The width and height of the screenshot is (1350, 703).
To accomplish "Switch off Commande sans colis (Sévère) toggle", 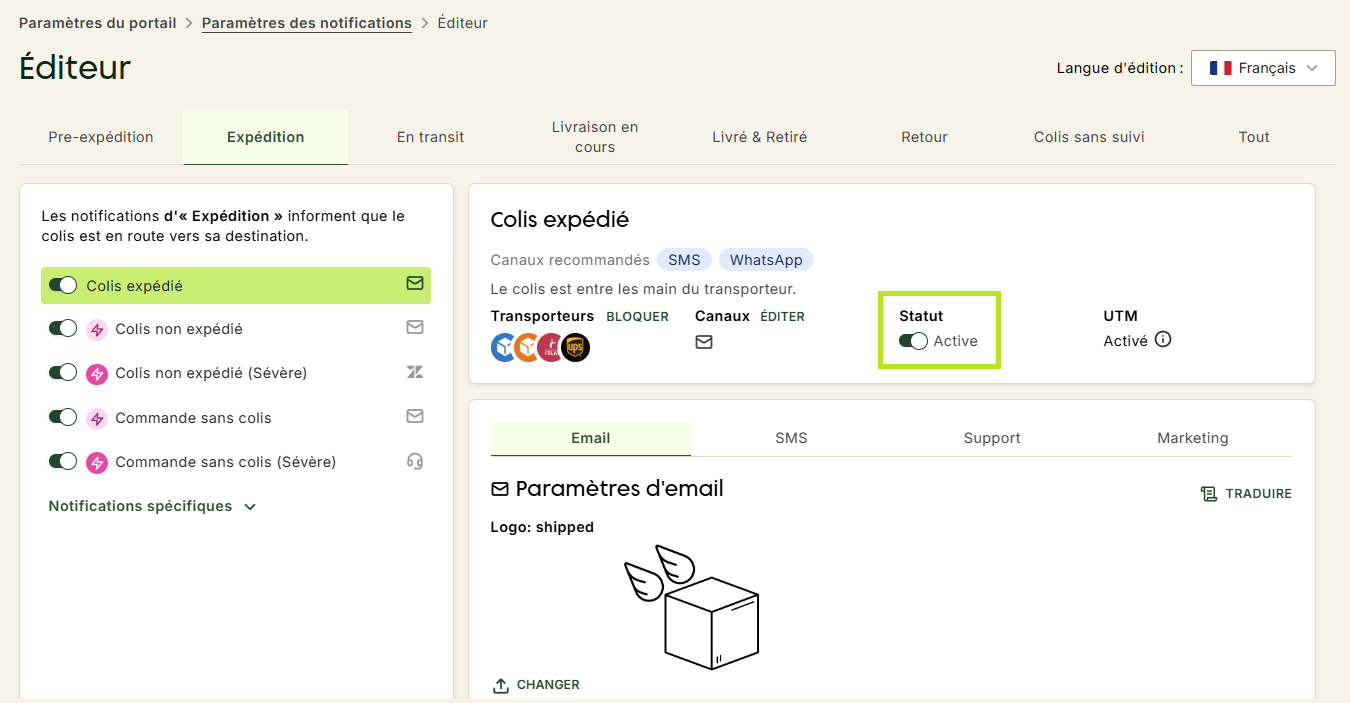I will click(x=63, y=461).
